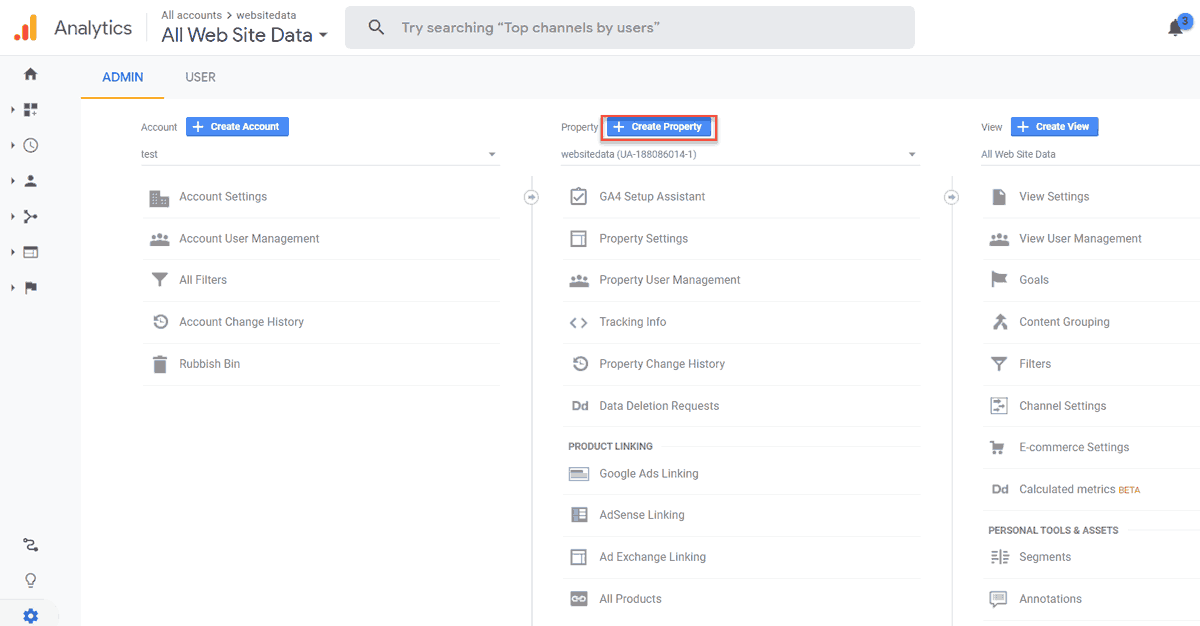1200x626 pixels.
Task: Click the Create View button
Action: [1055, 127]
